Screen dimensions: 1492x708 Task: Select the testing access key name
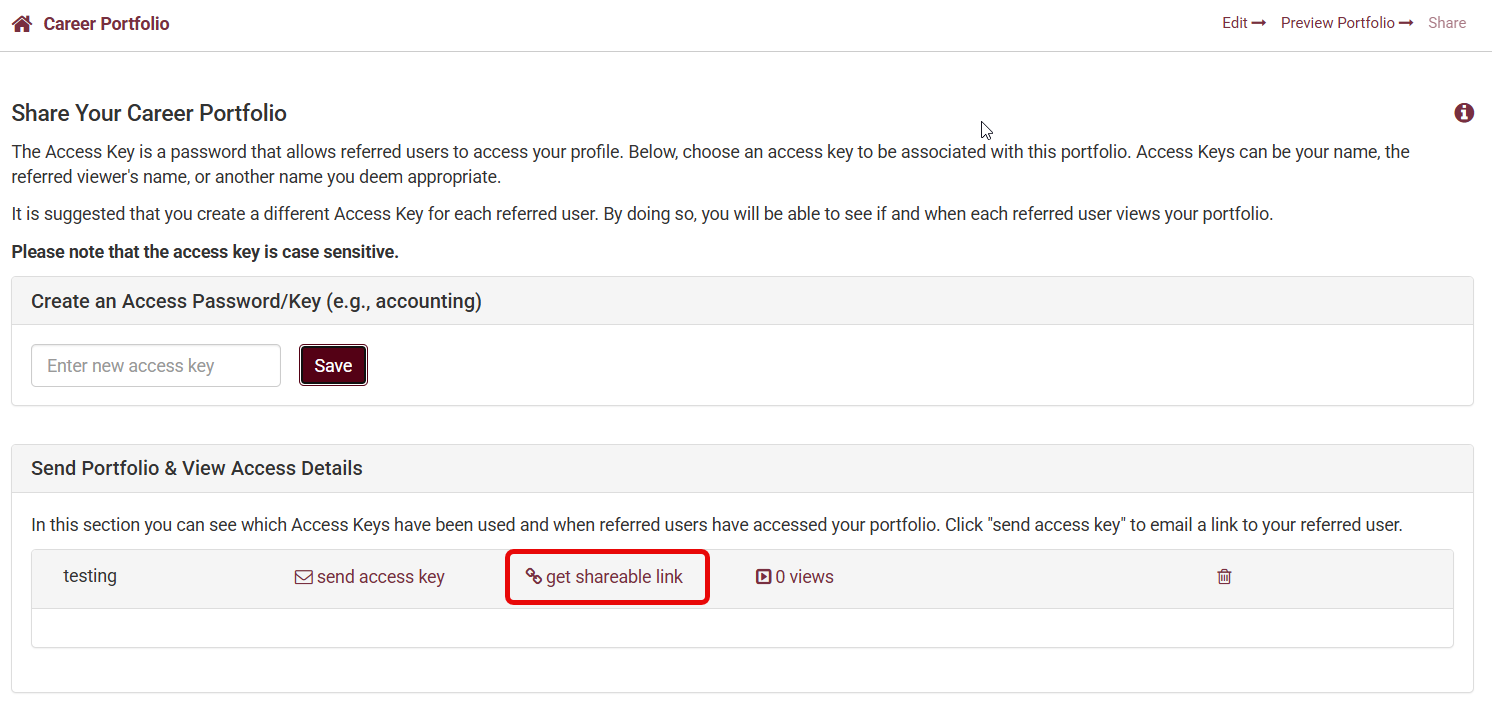(x=90, y=576)
